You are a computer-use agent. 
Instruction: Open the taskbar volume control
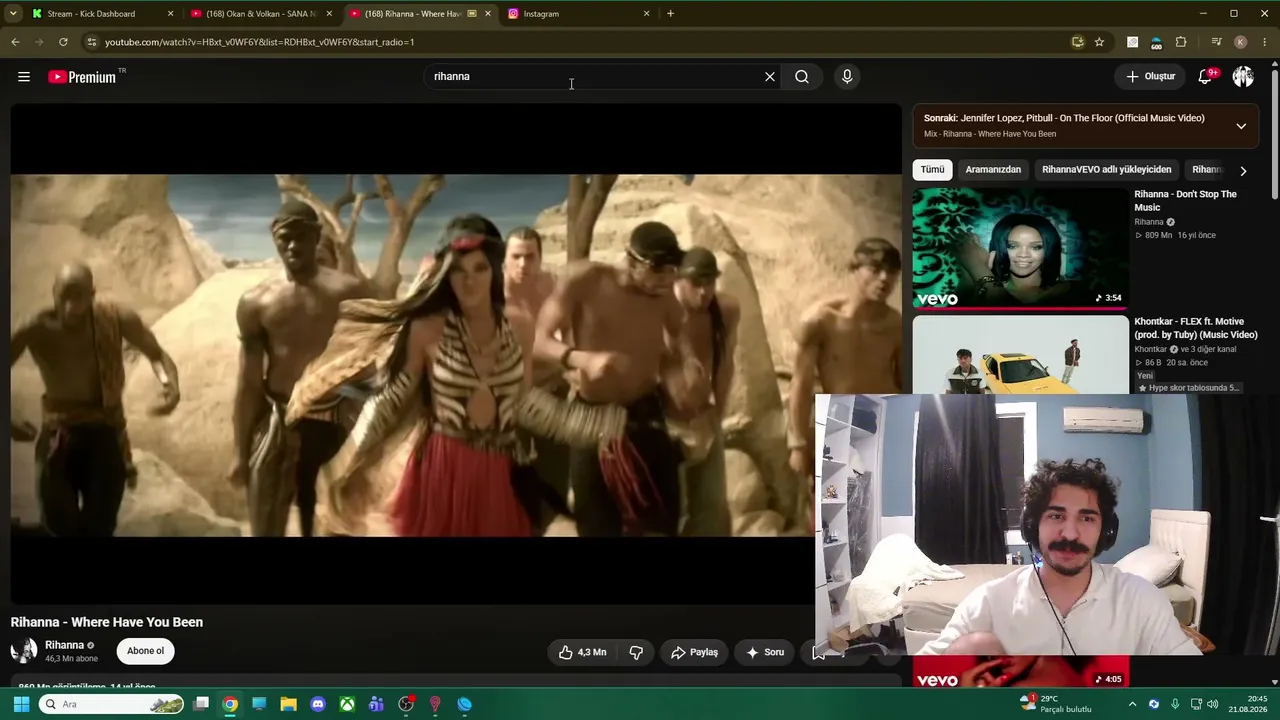click(x=1214, y=704)
